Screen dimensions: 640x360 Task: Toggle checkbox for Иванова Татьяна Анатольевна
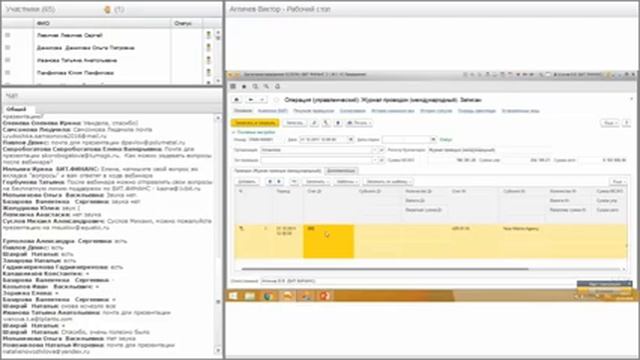(x=7, y=60)
